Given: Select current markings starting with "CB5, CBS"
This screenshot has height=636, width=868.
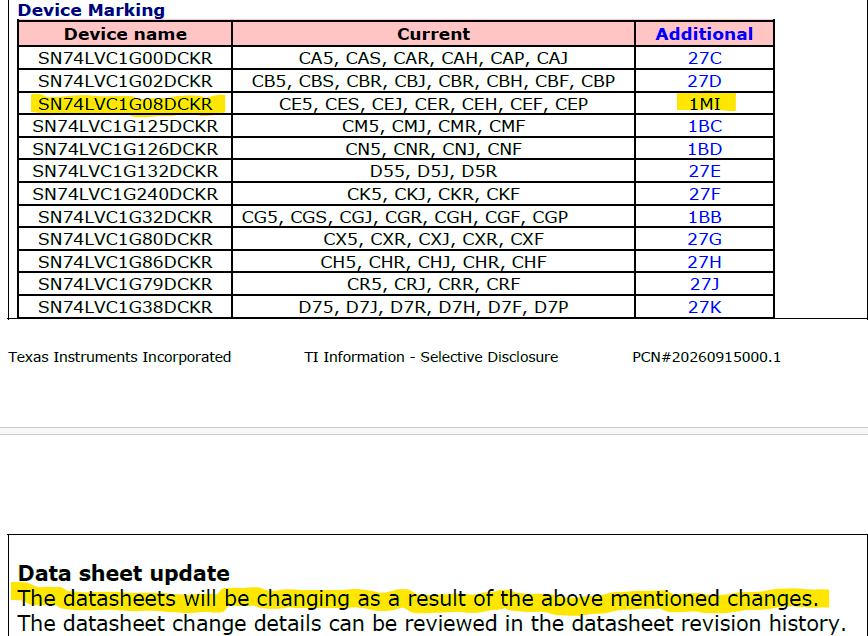Looking at the screenshot, I should [433, 81].
